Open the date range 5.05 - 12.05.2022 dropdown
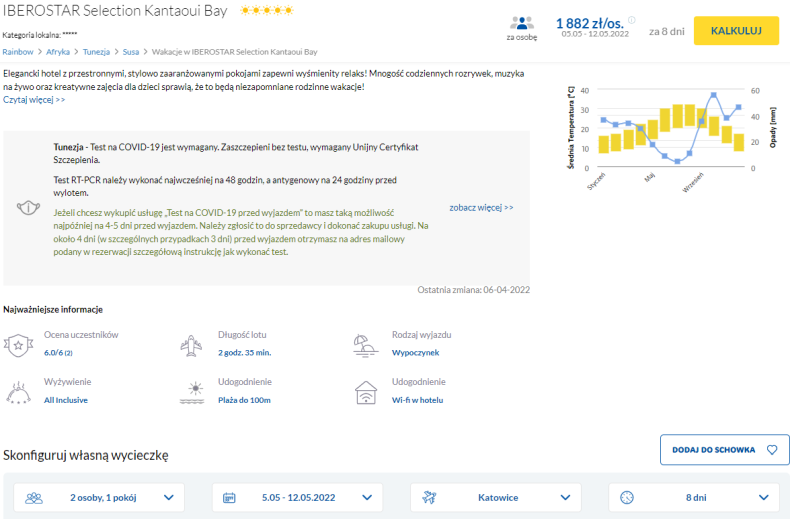The width and height of the screenshot is (790, 519). point(297,498)
